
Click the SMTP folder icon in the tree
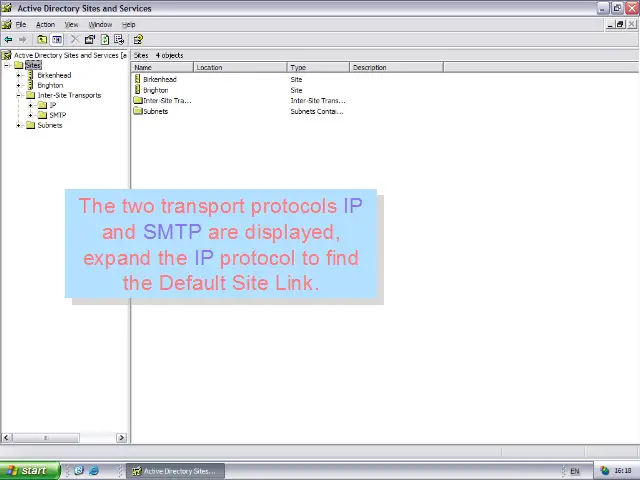pyautogui.click(x=42, y=115)
